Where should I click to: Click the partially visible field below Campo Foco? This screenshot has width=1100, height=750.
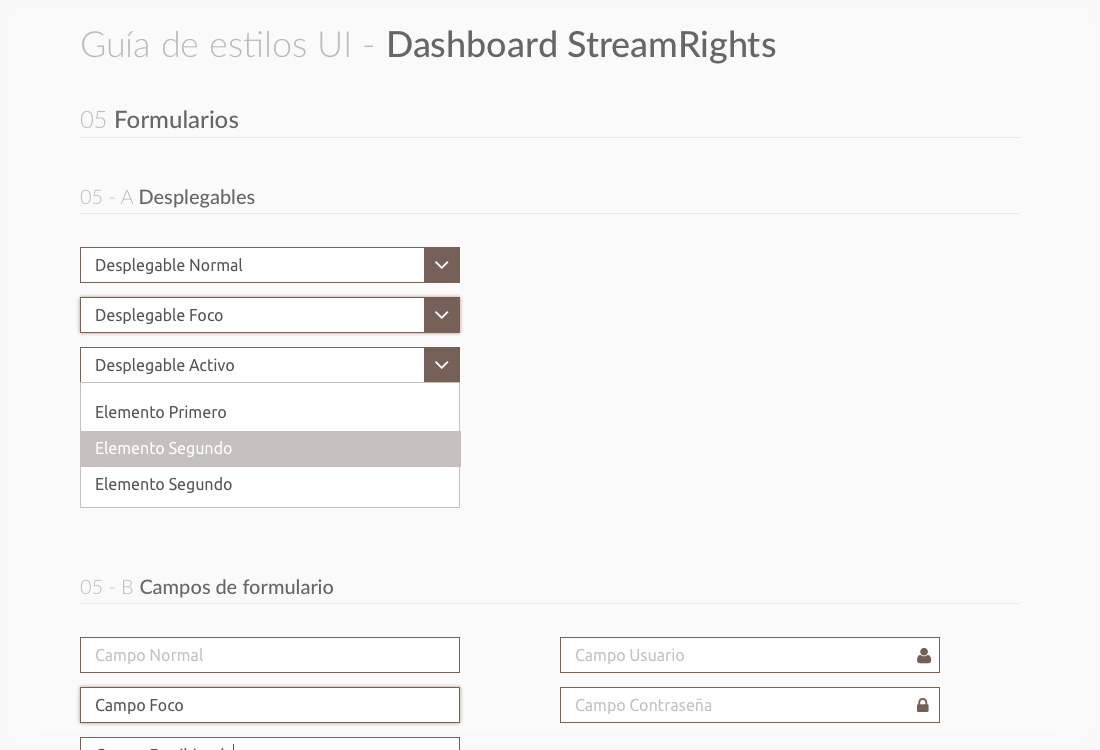(269, 744)
